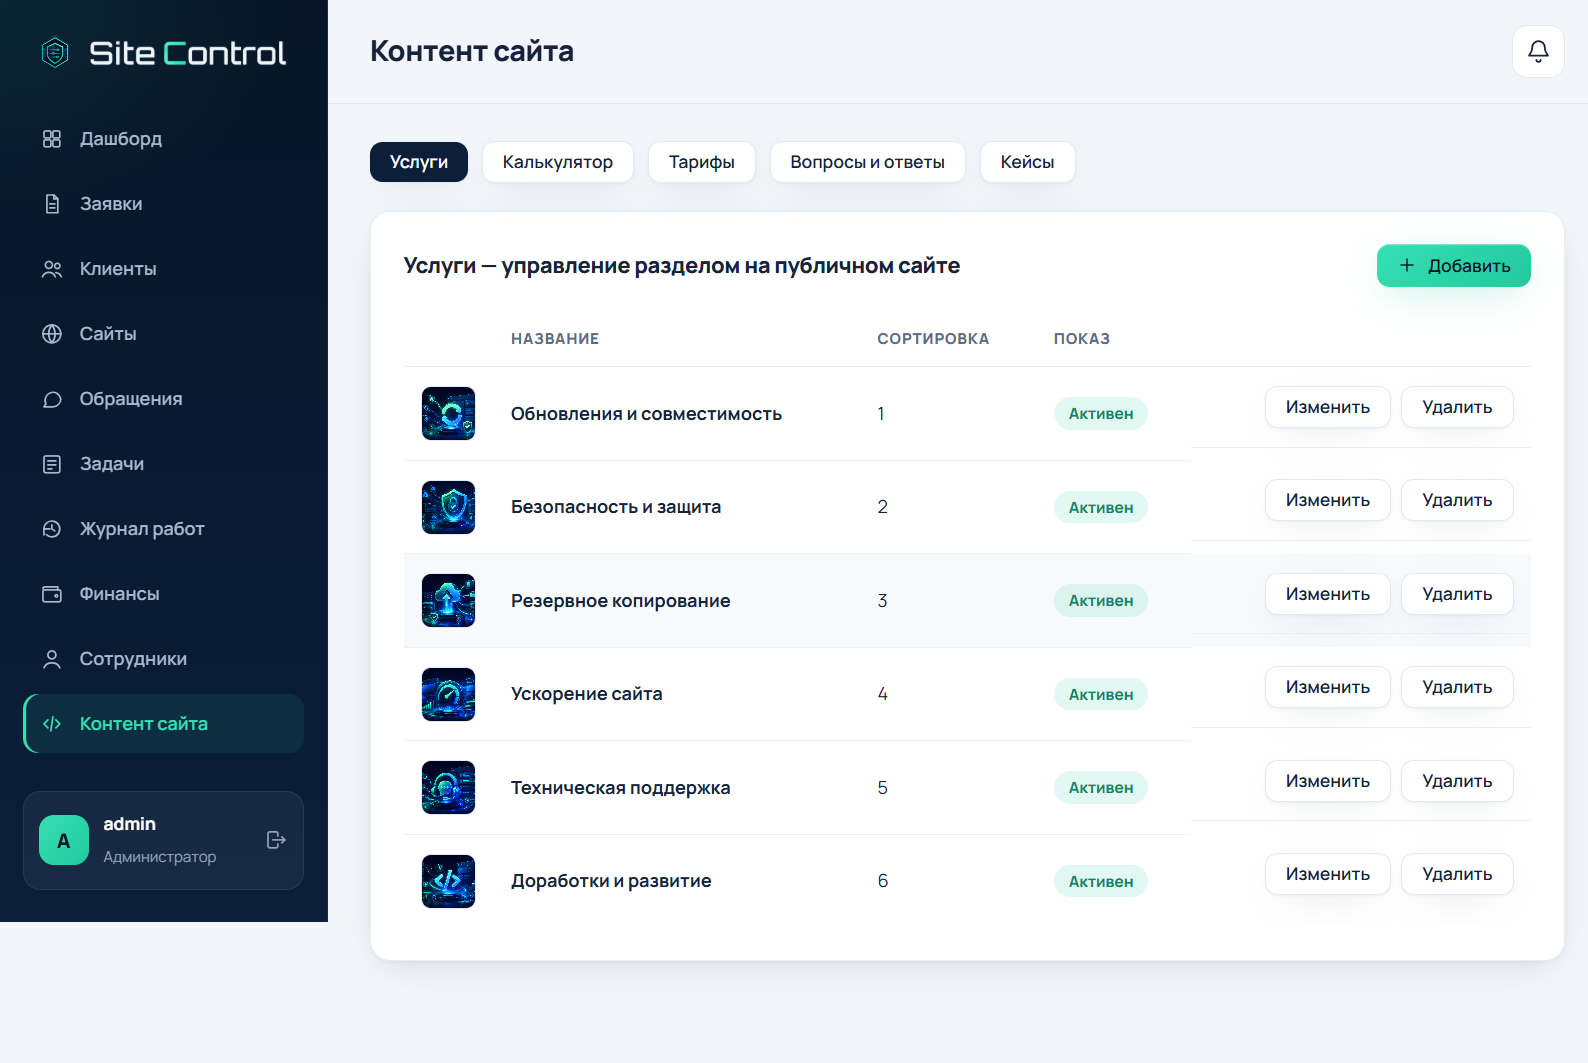The image size is (1588, 1063).
Task: Switch to the Калькулятор tab
Action: (558, 162)
